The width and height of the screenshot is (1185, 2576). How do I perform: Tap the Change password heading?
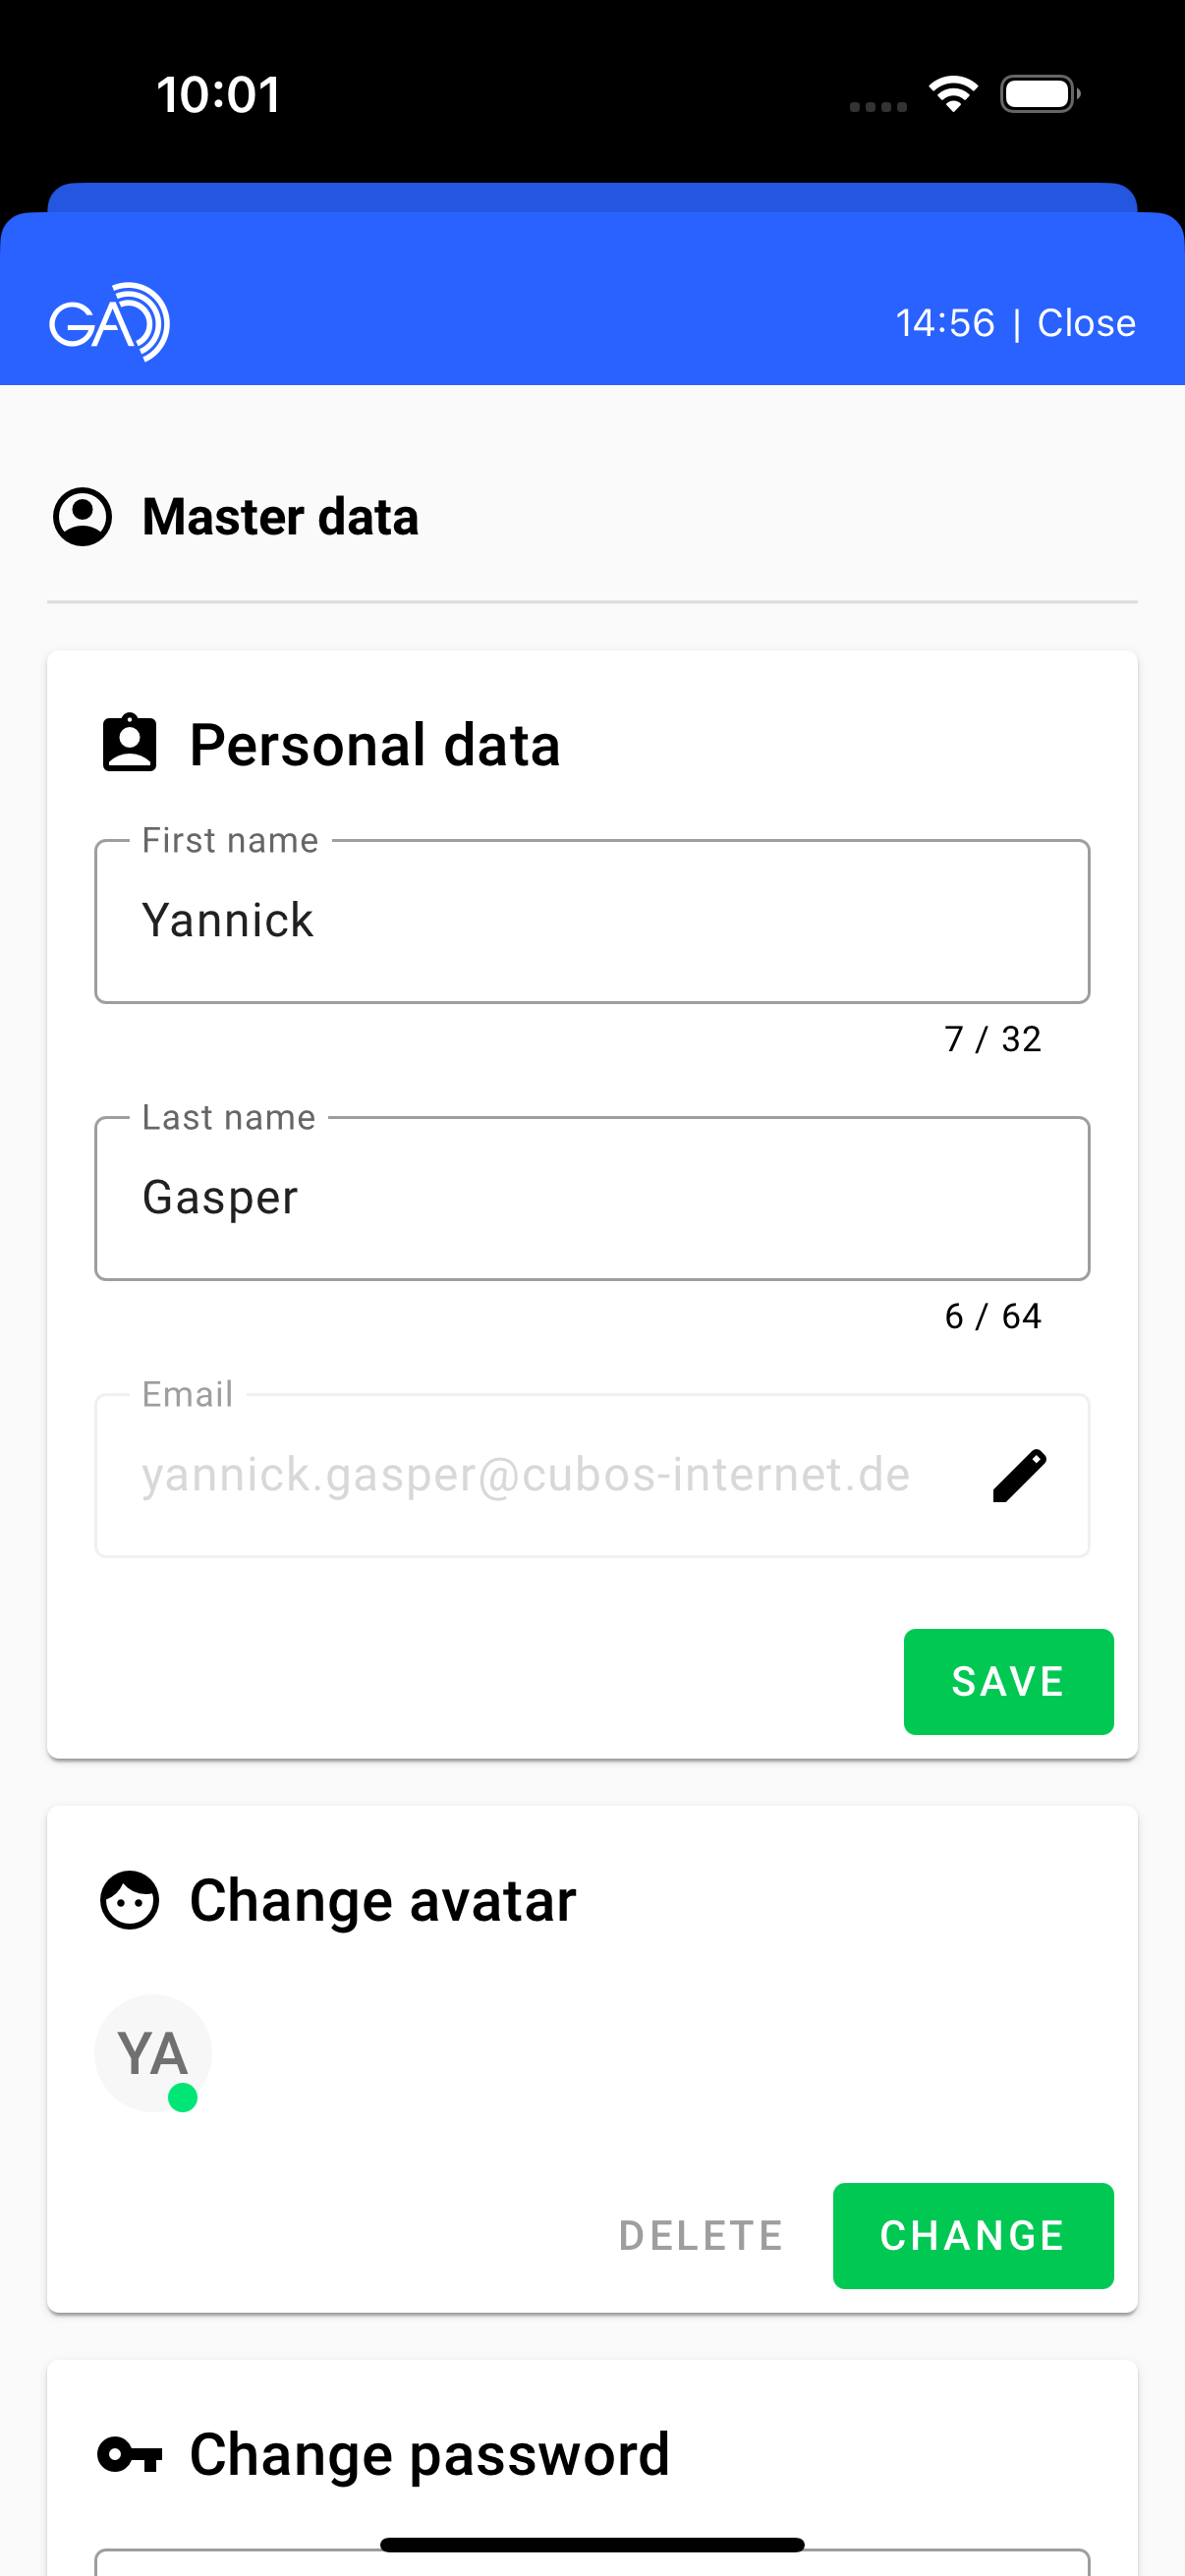click(x=429, y=2455)
